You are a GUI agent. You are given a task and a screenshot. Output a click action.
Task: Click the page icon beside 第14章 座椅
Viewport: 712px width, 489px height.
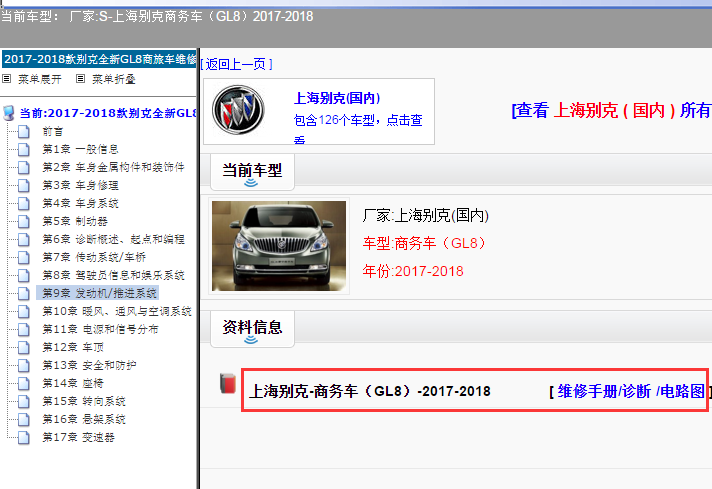24,383
